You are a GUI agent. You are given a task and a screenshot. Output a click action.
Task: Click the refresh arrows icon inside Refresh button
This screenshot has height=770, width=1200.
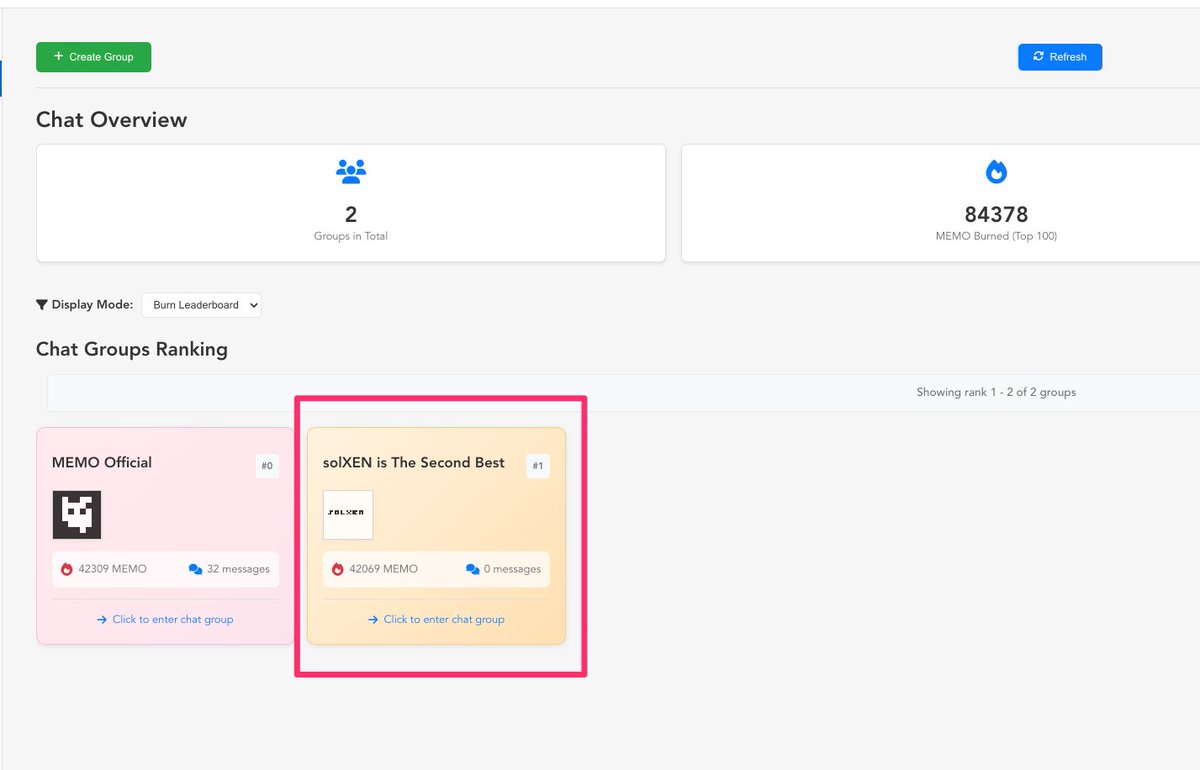click(x=1040, y=57)
